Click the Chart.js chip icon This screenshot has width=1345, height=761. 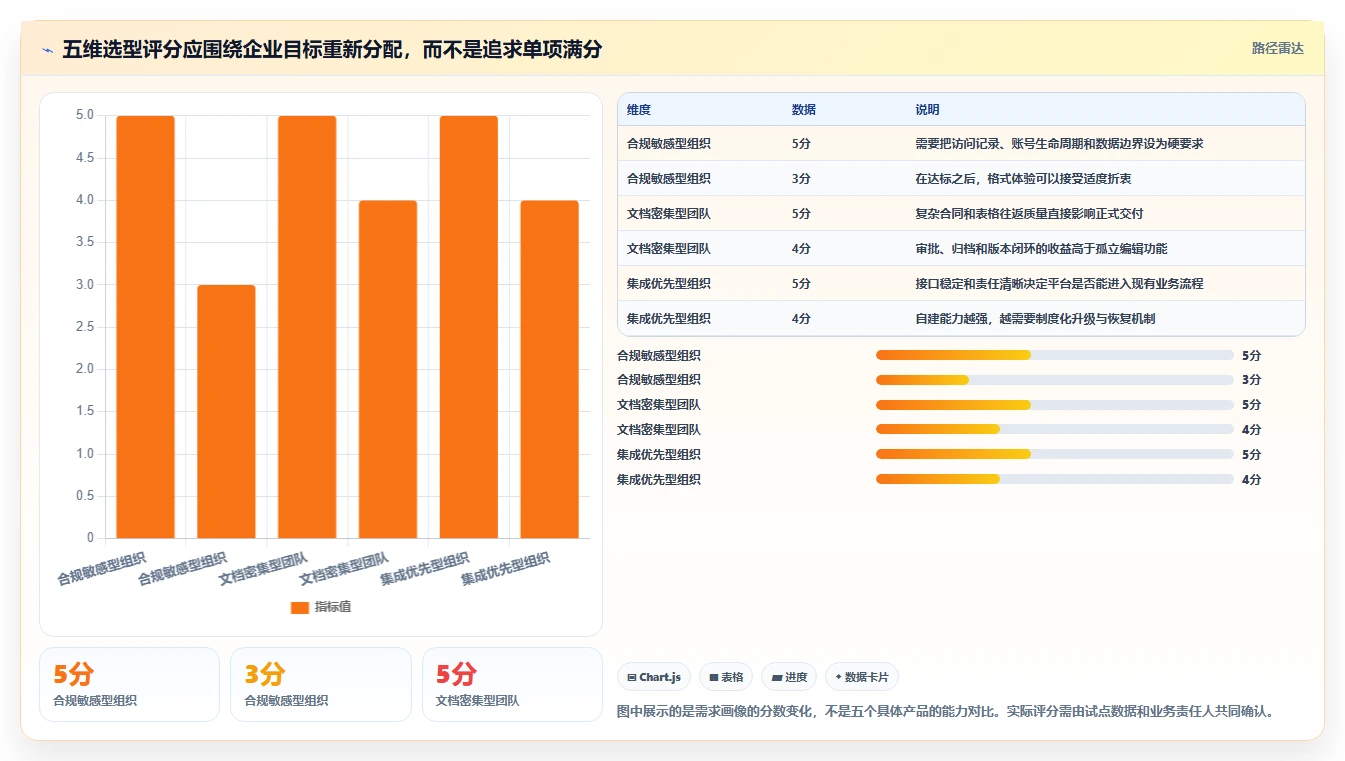click(x=632, y=677)
